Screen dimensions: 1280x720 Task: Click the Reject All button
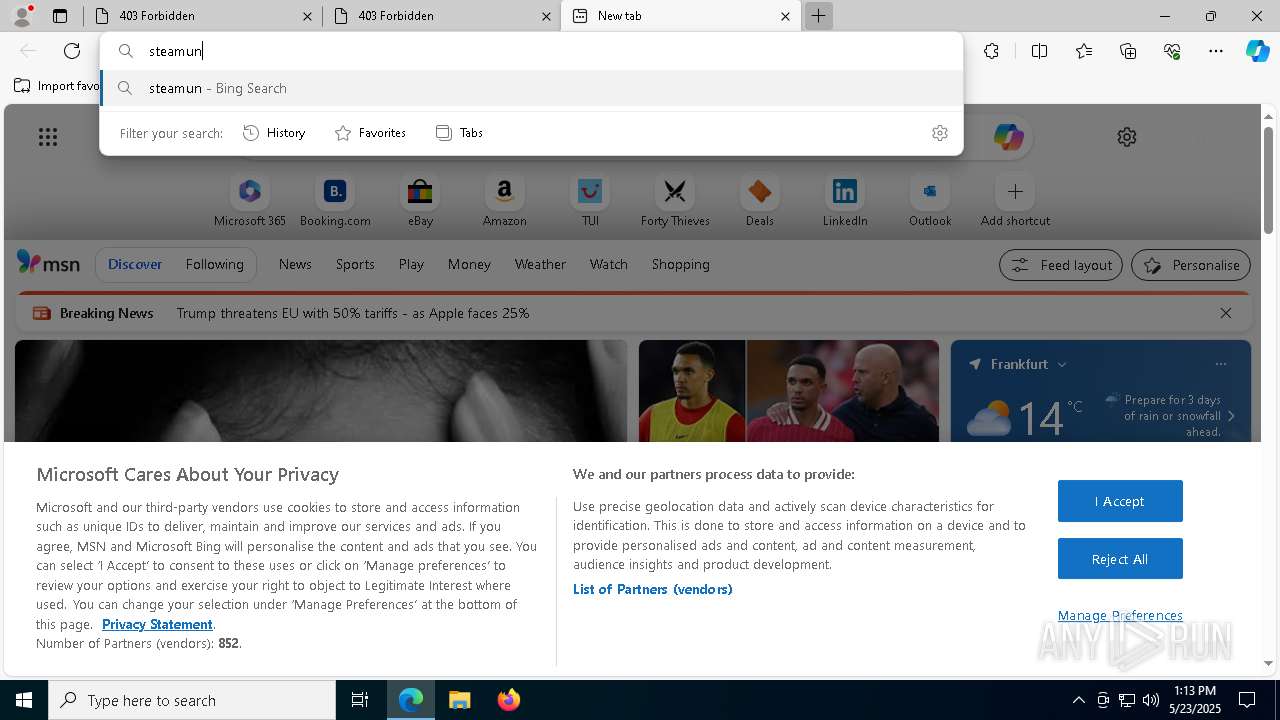click(1120, 559)
